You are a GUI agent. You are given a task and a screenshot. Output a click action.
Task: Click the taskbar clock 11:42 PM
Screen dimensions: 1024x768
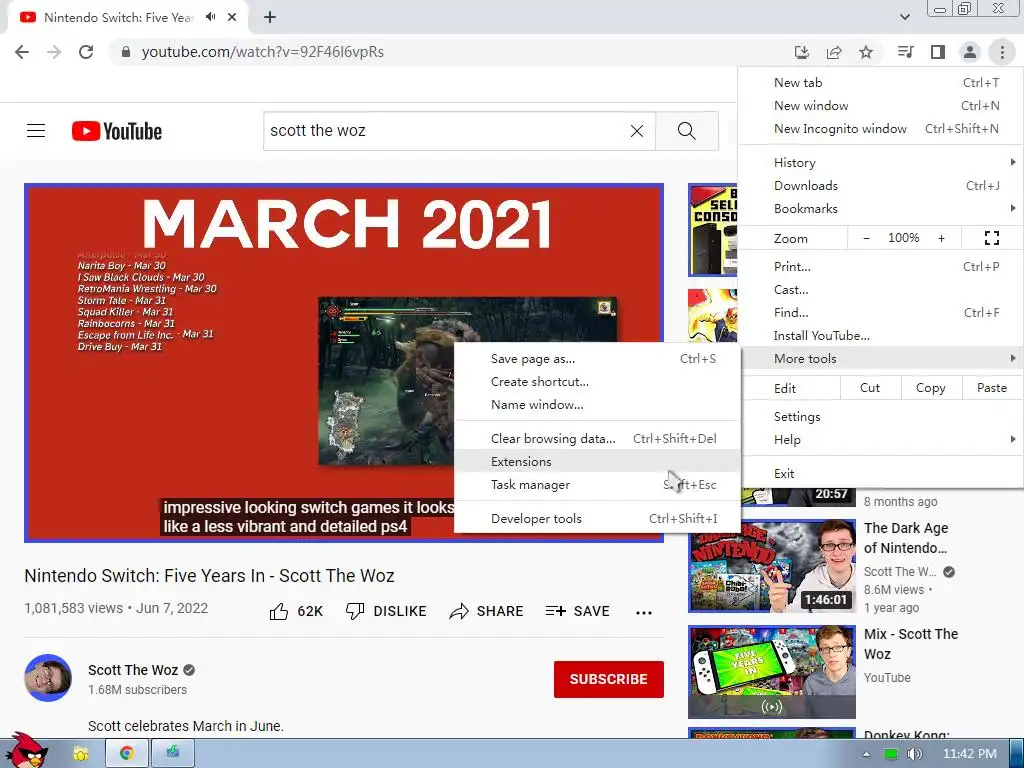[970, 754]
